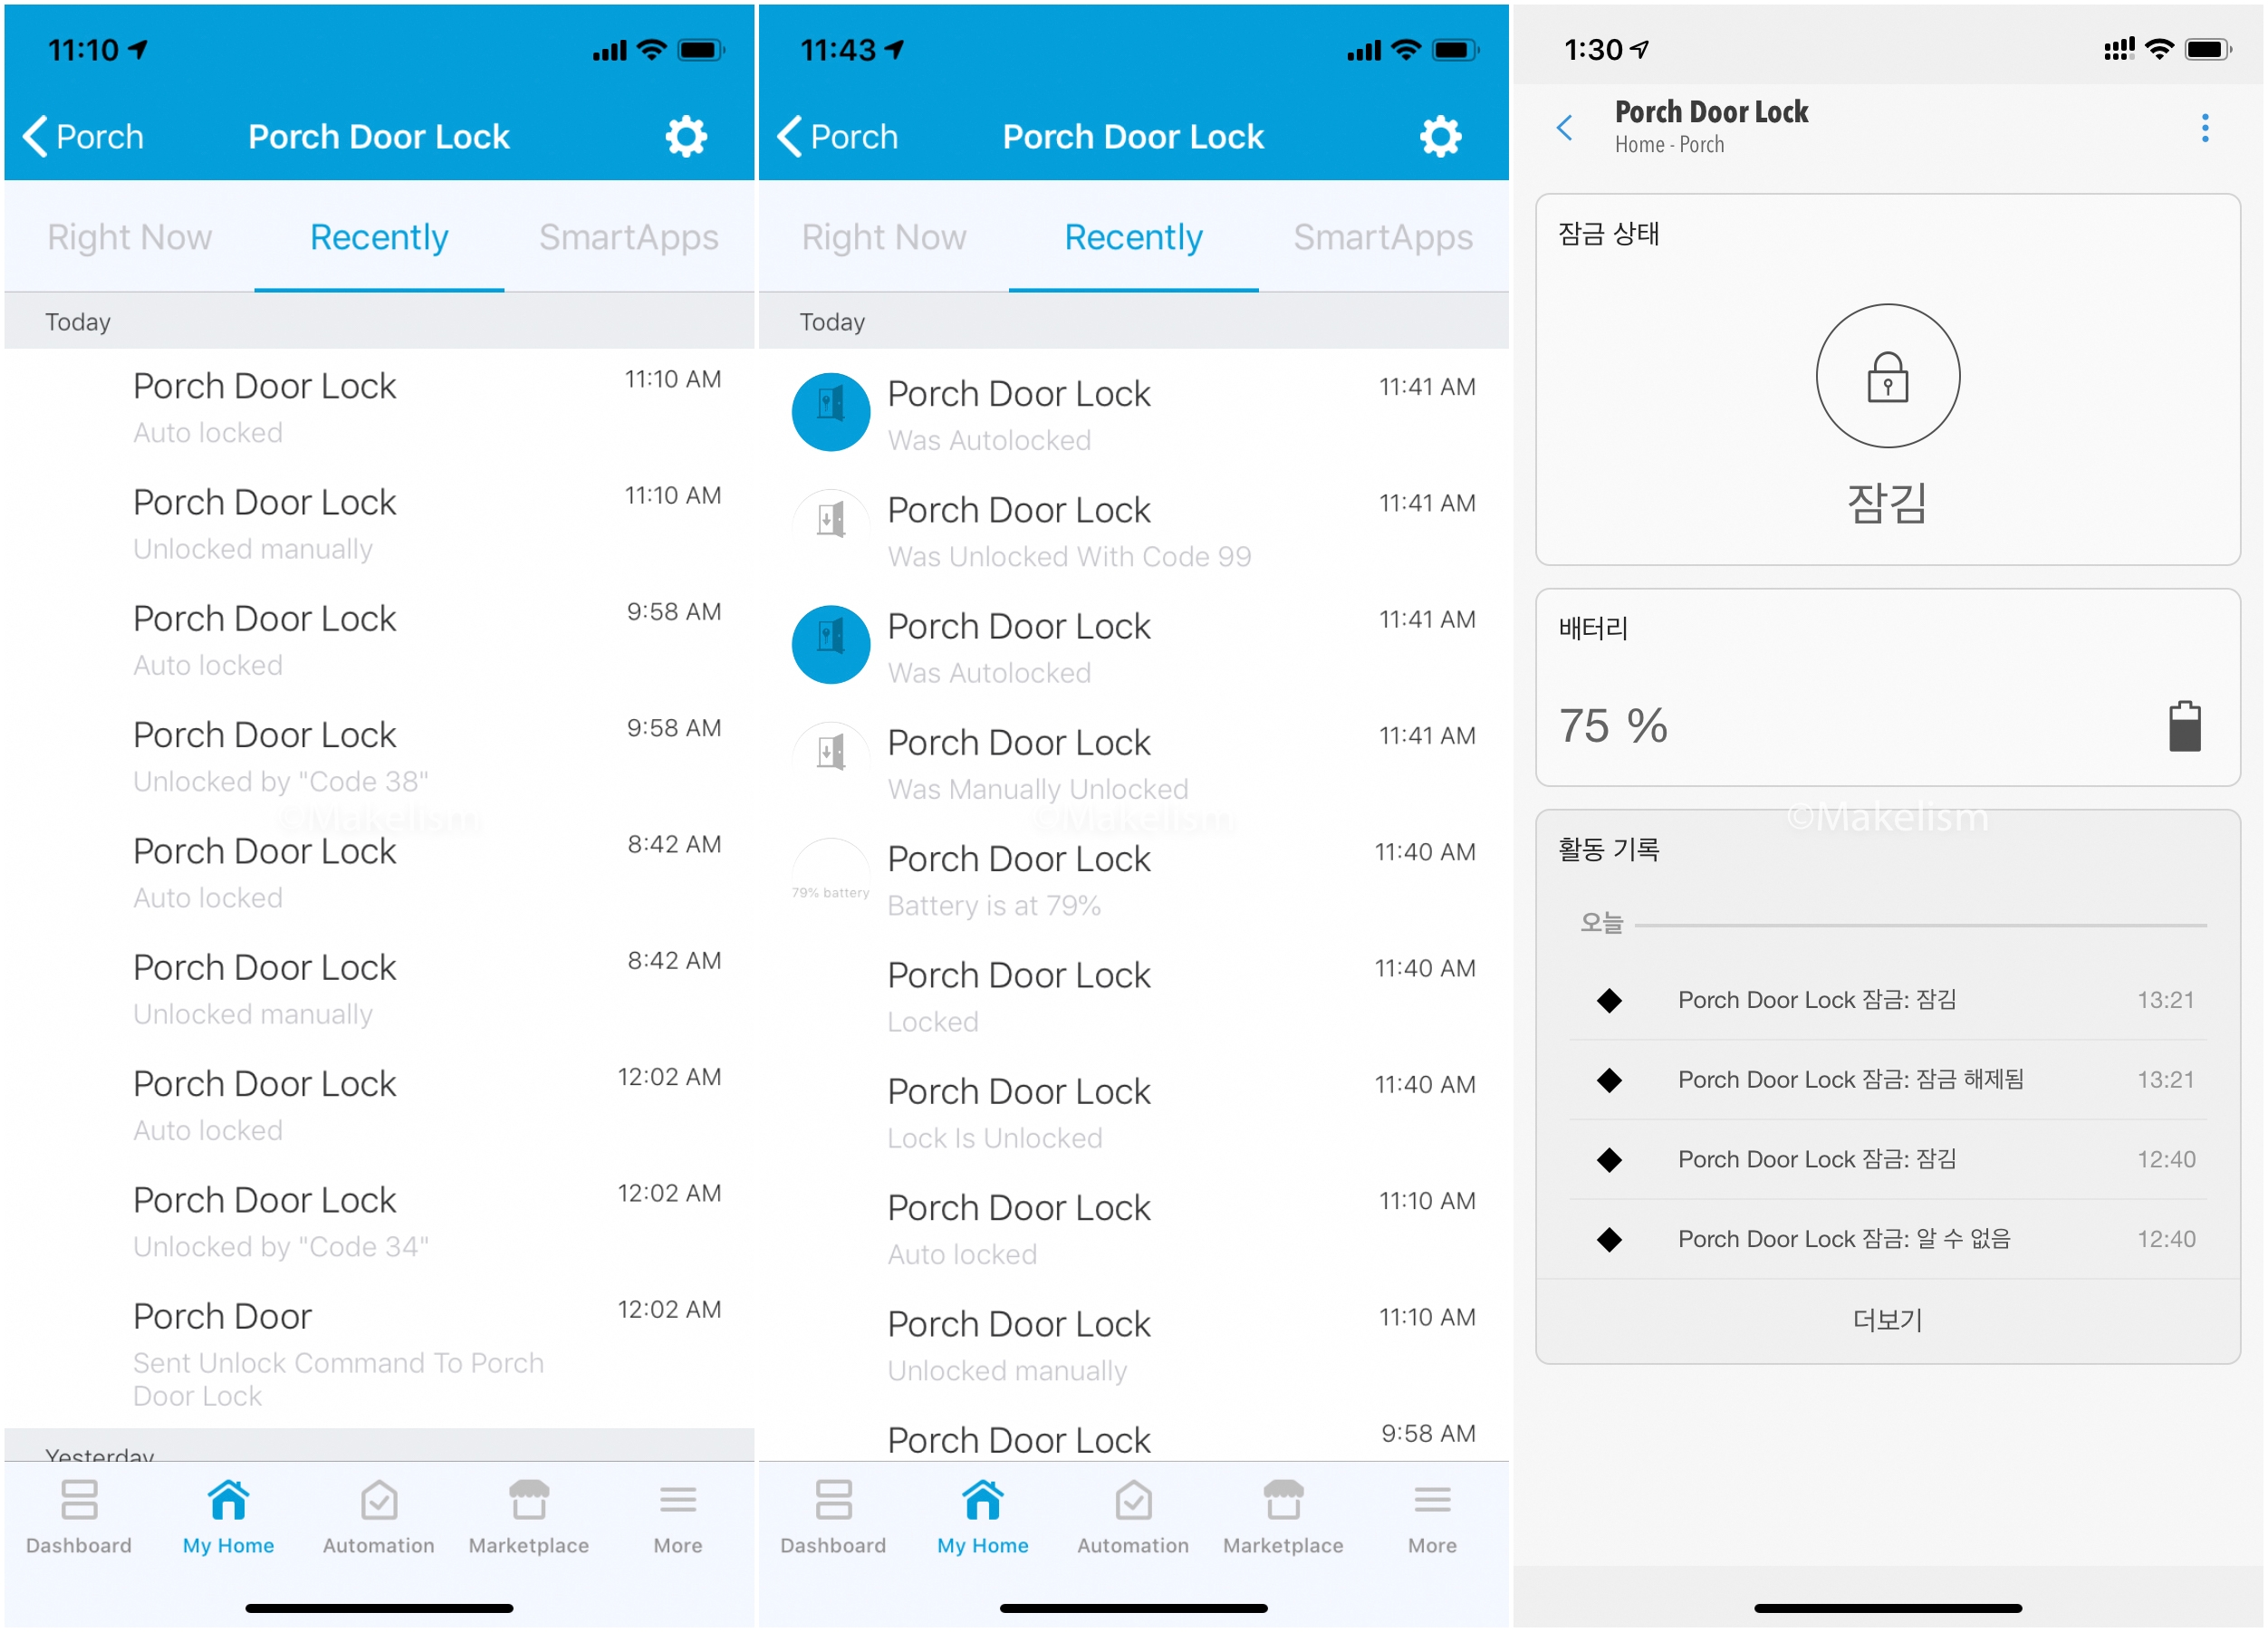Tap back chevron in Korean lock screen
Image resolution: width=2268 pixels, height=1632 pixels.
[1565, 128]
